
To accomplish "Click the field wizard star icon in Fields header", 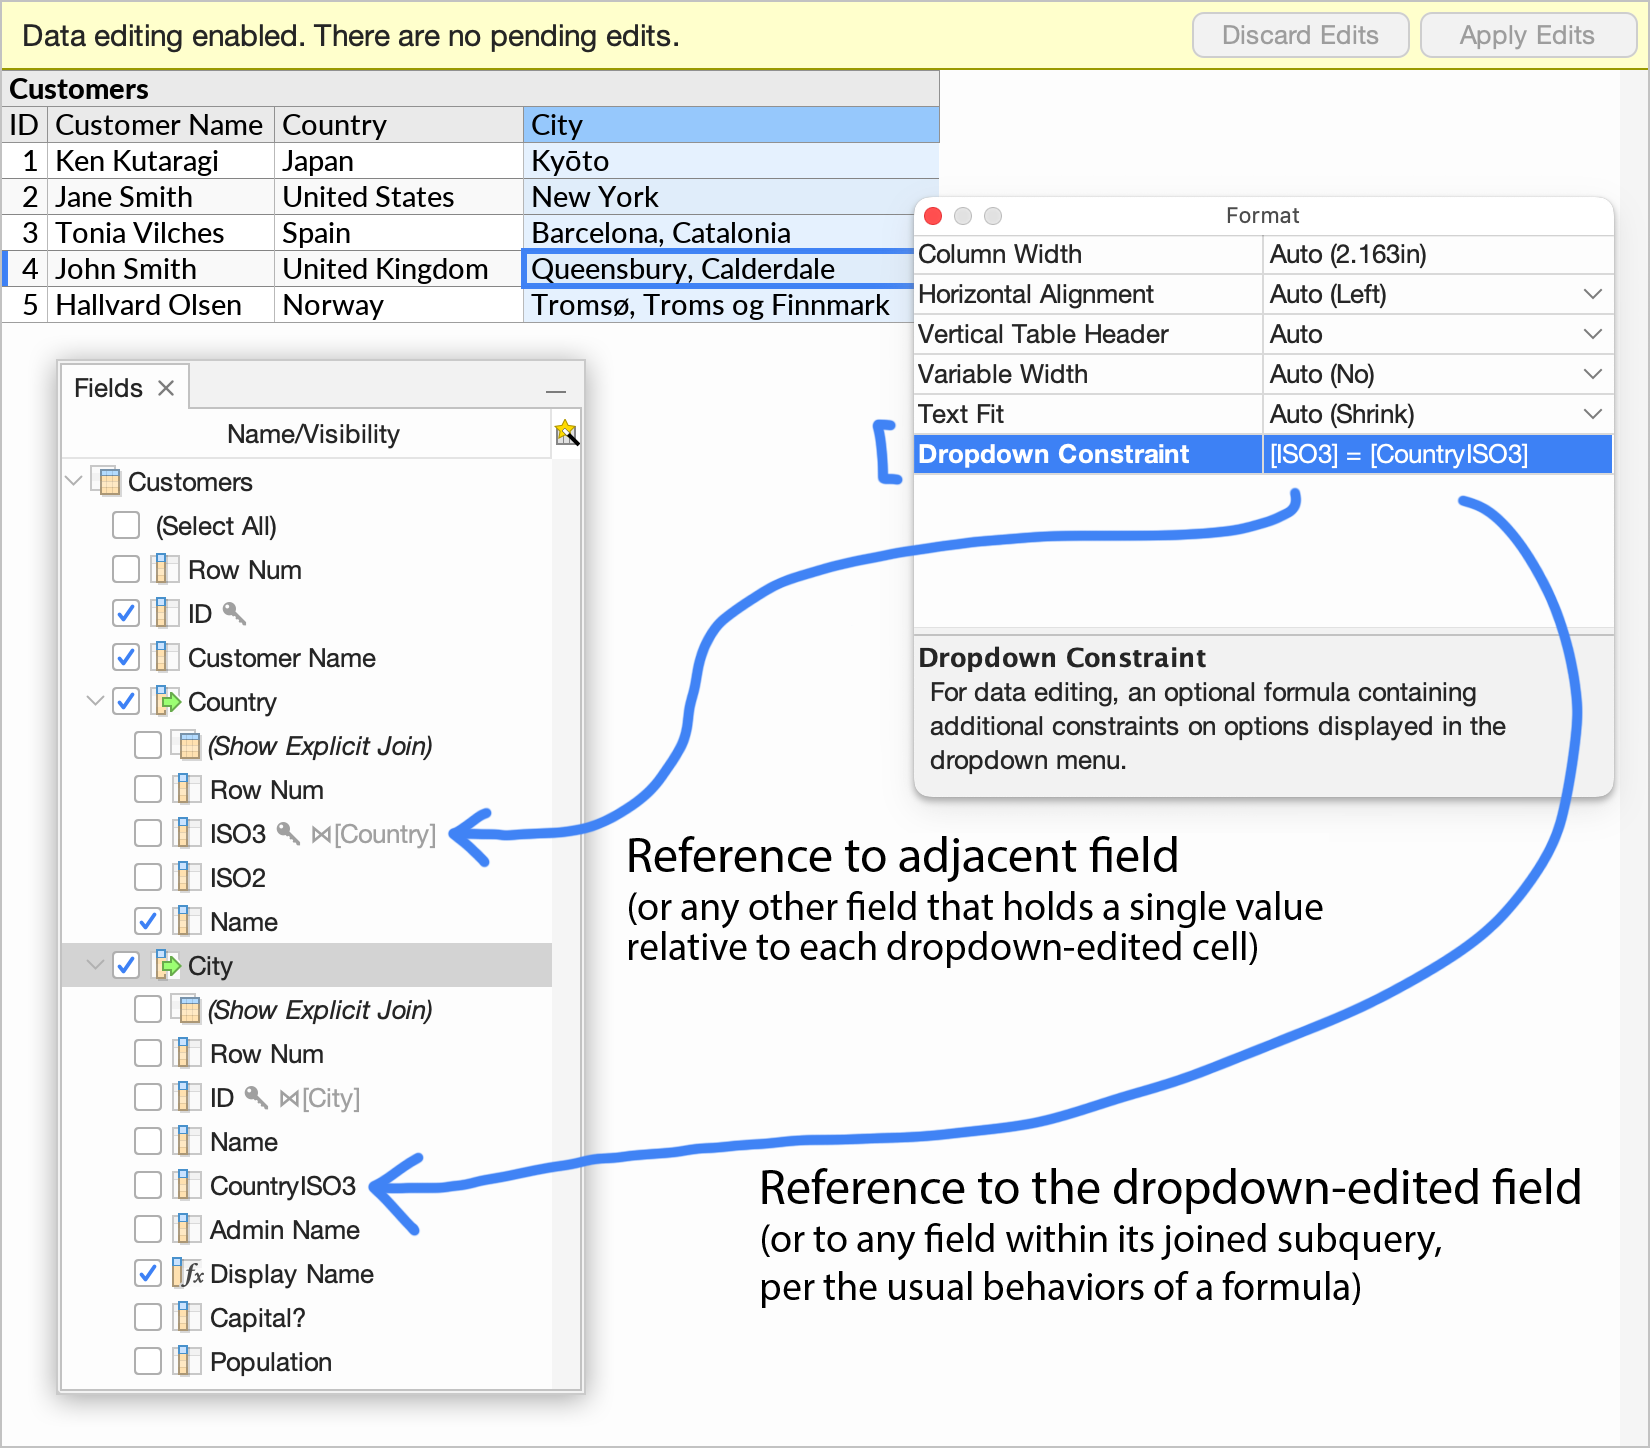I will point(567,433).
